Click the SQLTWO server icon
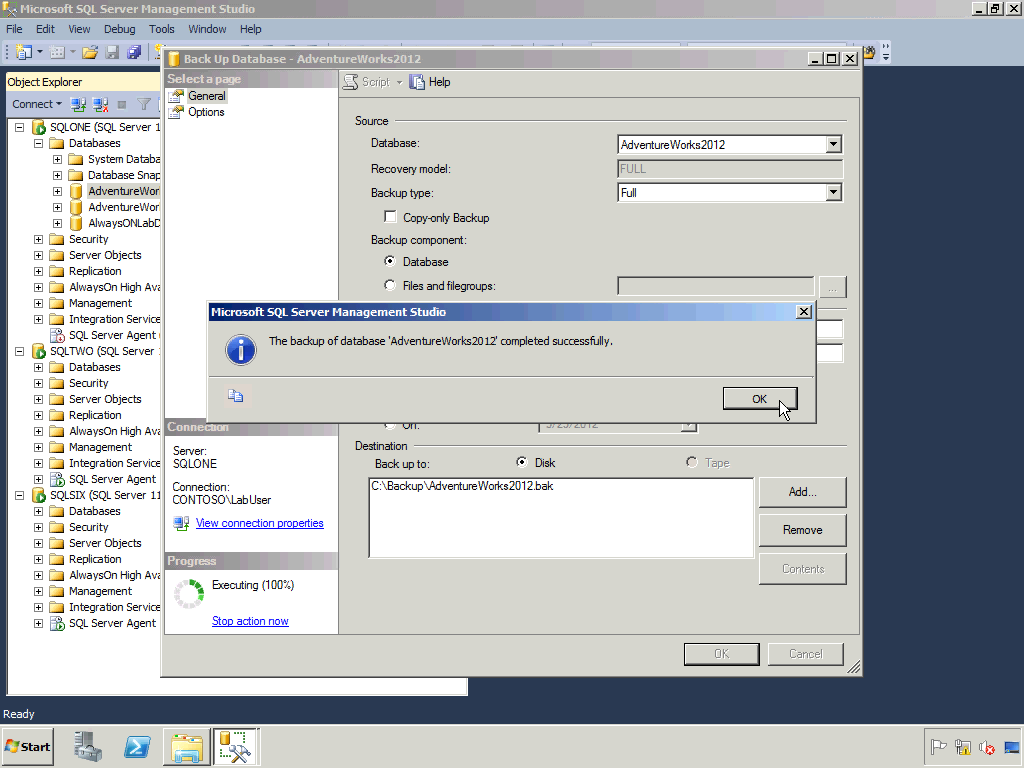The height and width of the screenshot is (768, 1024). pos(39,351)
